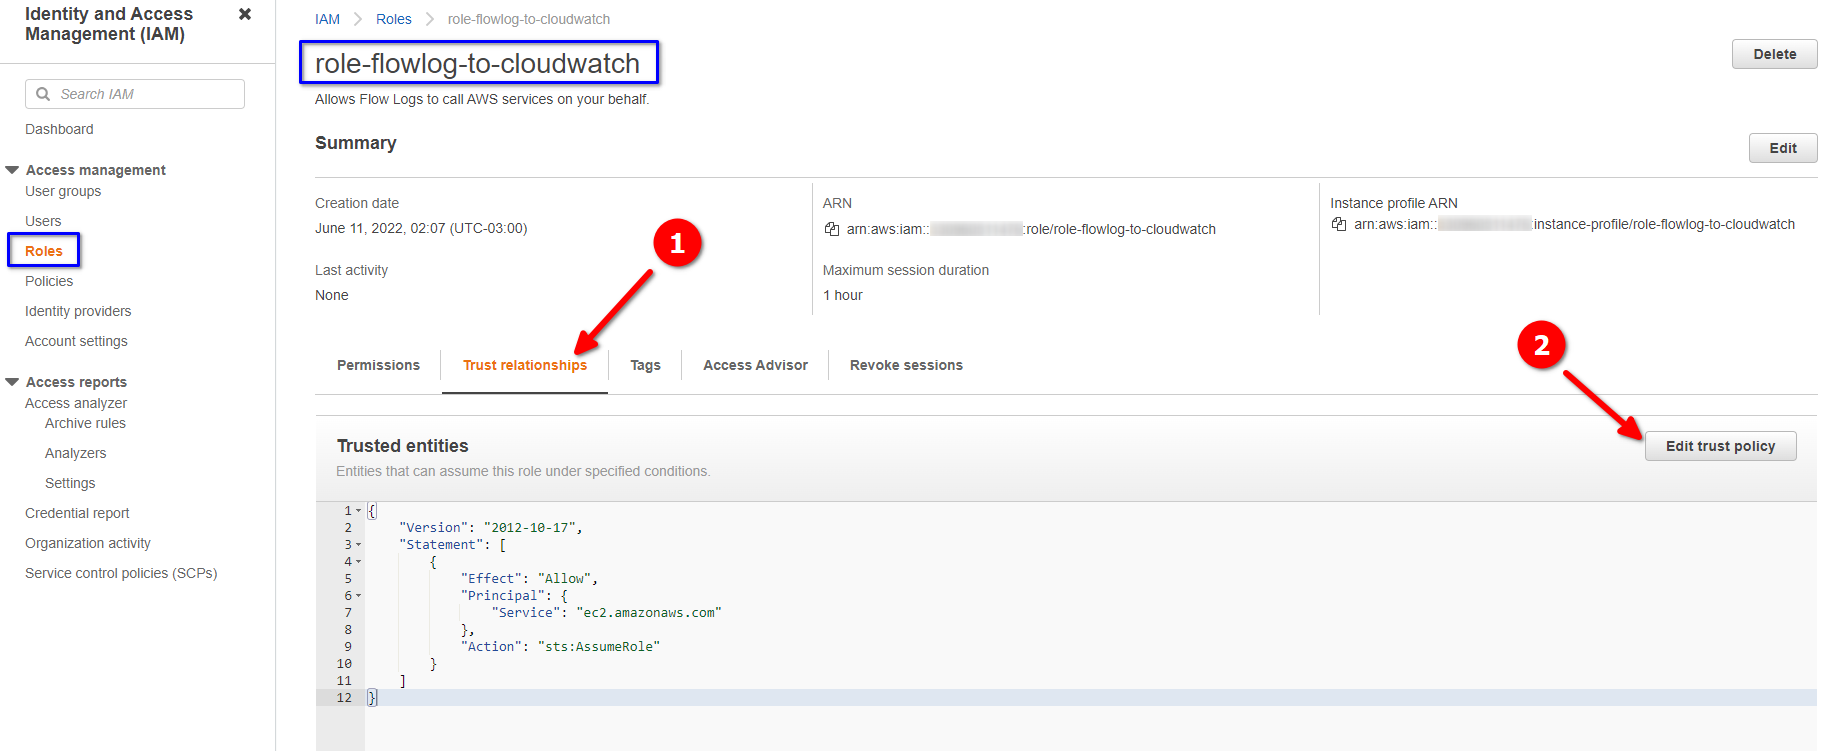Close the IAM navigation panel
Viewport: 1848px width, 751px height.
coord(245,14)
